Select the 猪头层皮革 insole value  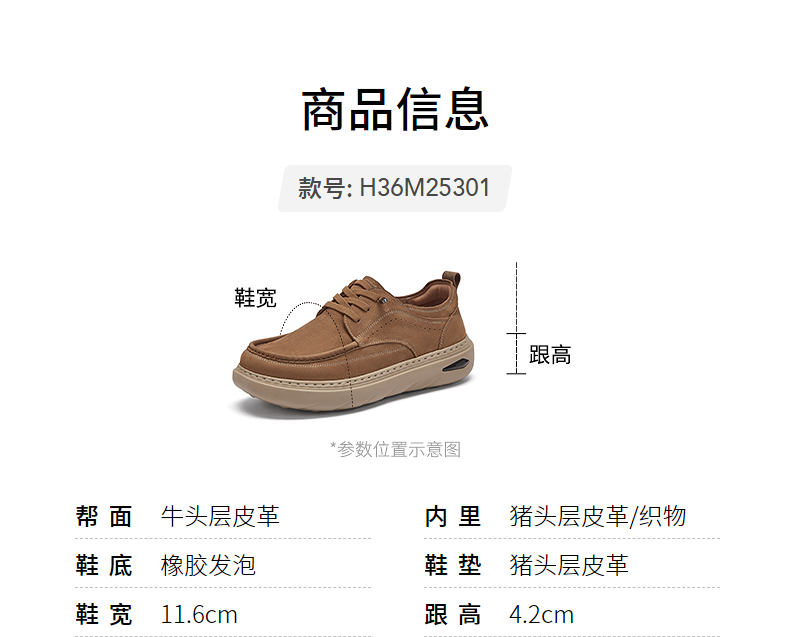[x=569, y=565]
